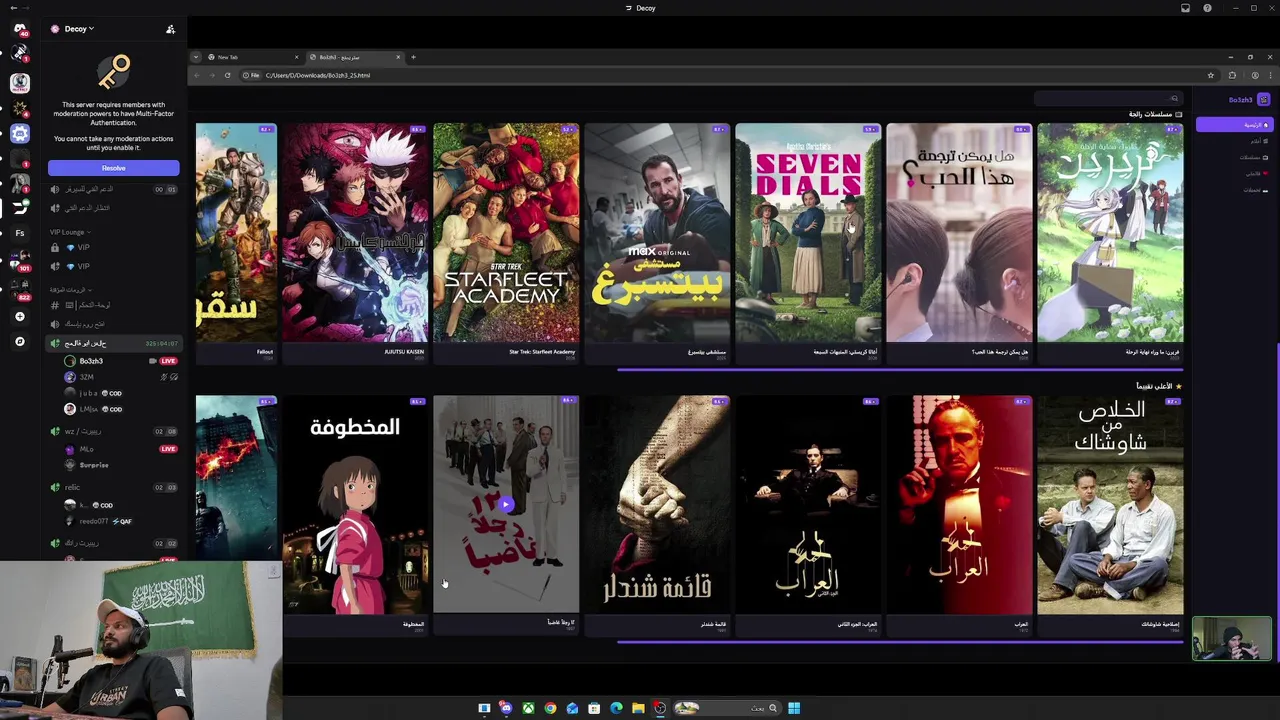This screenshot has width=1280, height=720.
Task: Open the series section in Bo3zh3 sidebar
Action: (1254, 157)
